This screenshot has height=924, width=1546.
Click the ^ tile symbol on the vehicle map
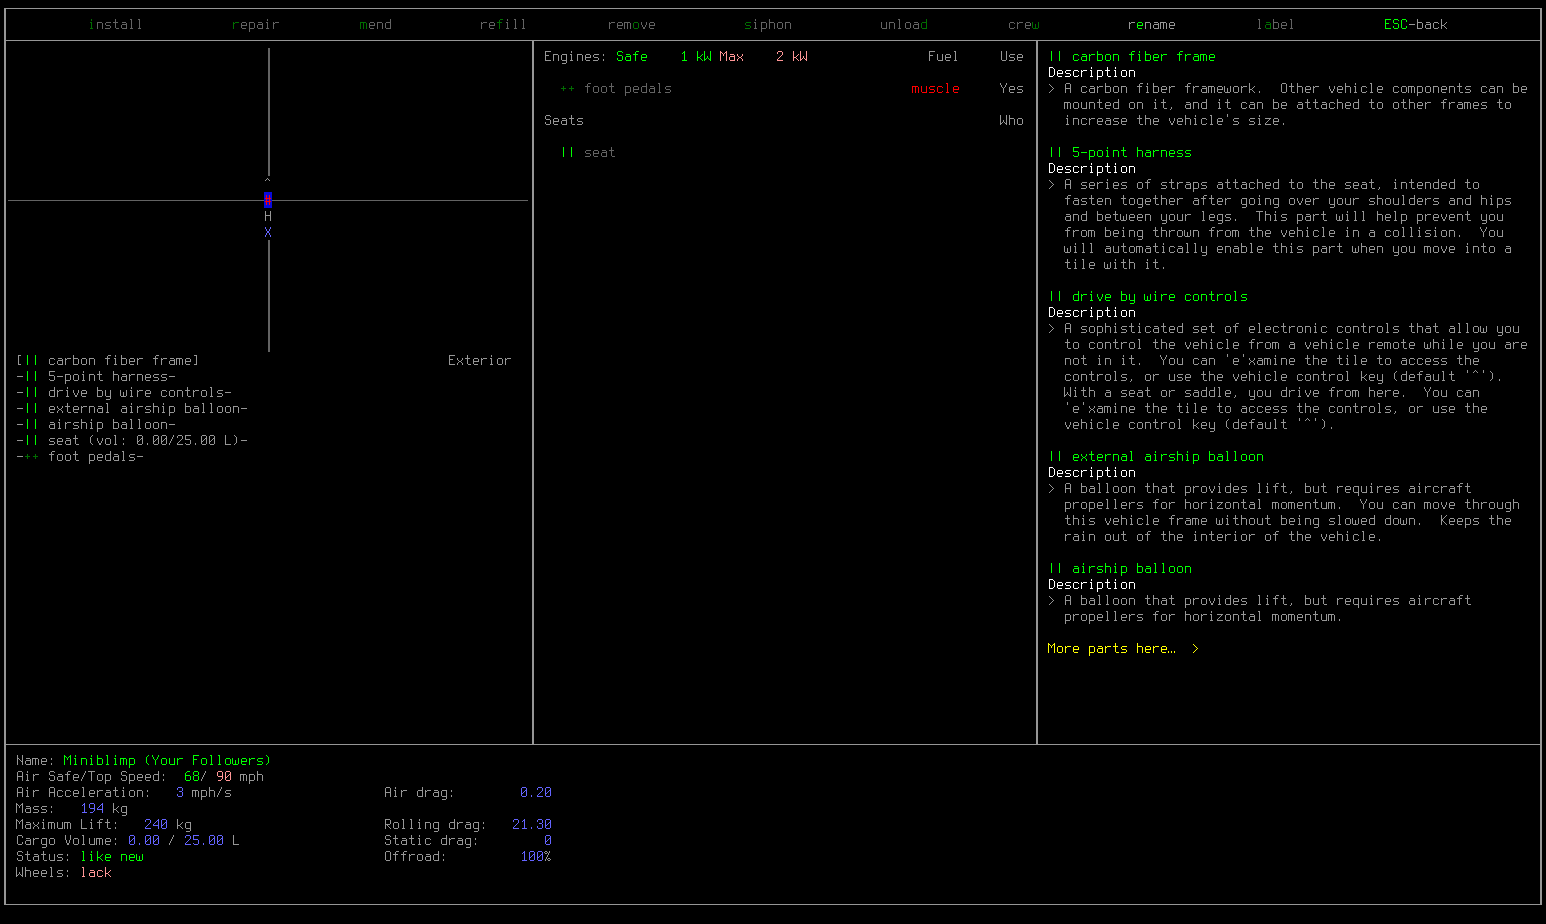click(268, 184)
